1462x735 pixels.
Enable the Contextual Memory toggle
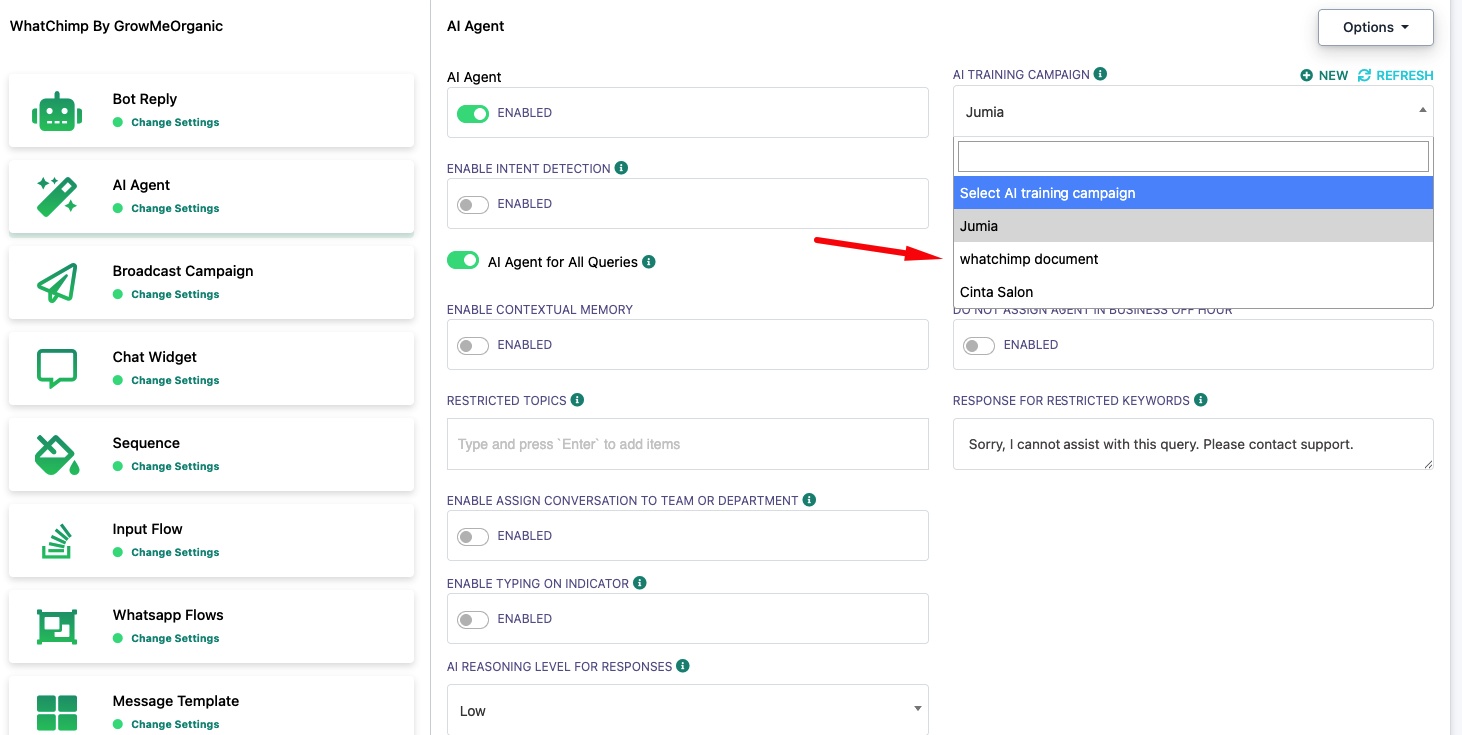tap(473, 345)
